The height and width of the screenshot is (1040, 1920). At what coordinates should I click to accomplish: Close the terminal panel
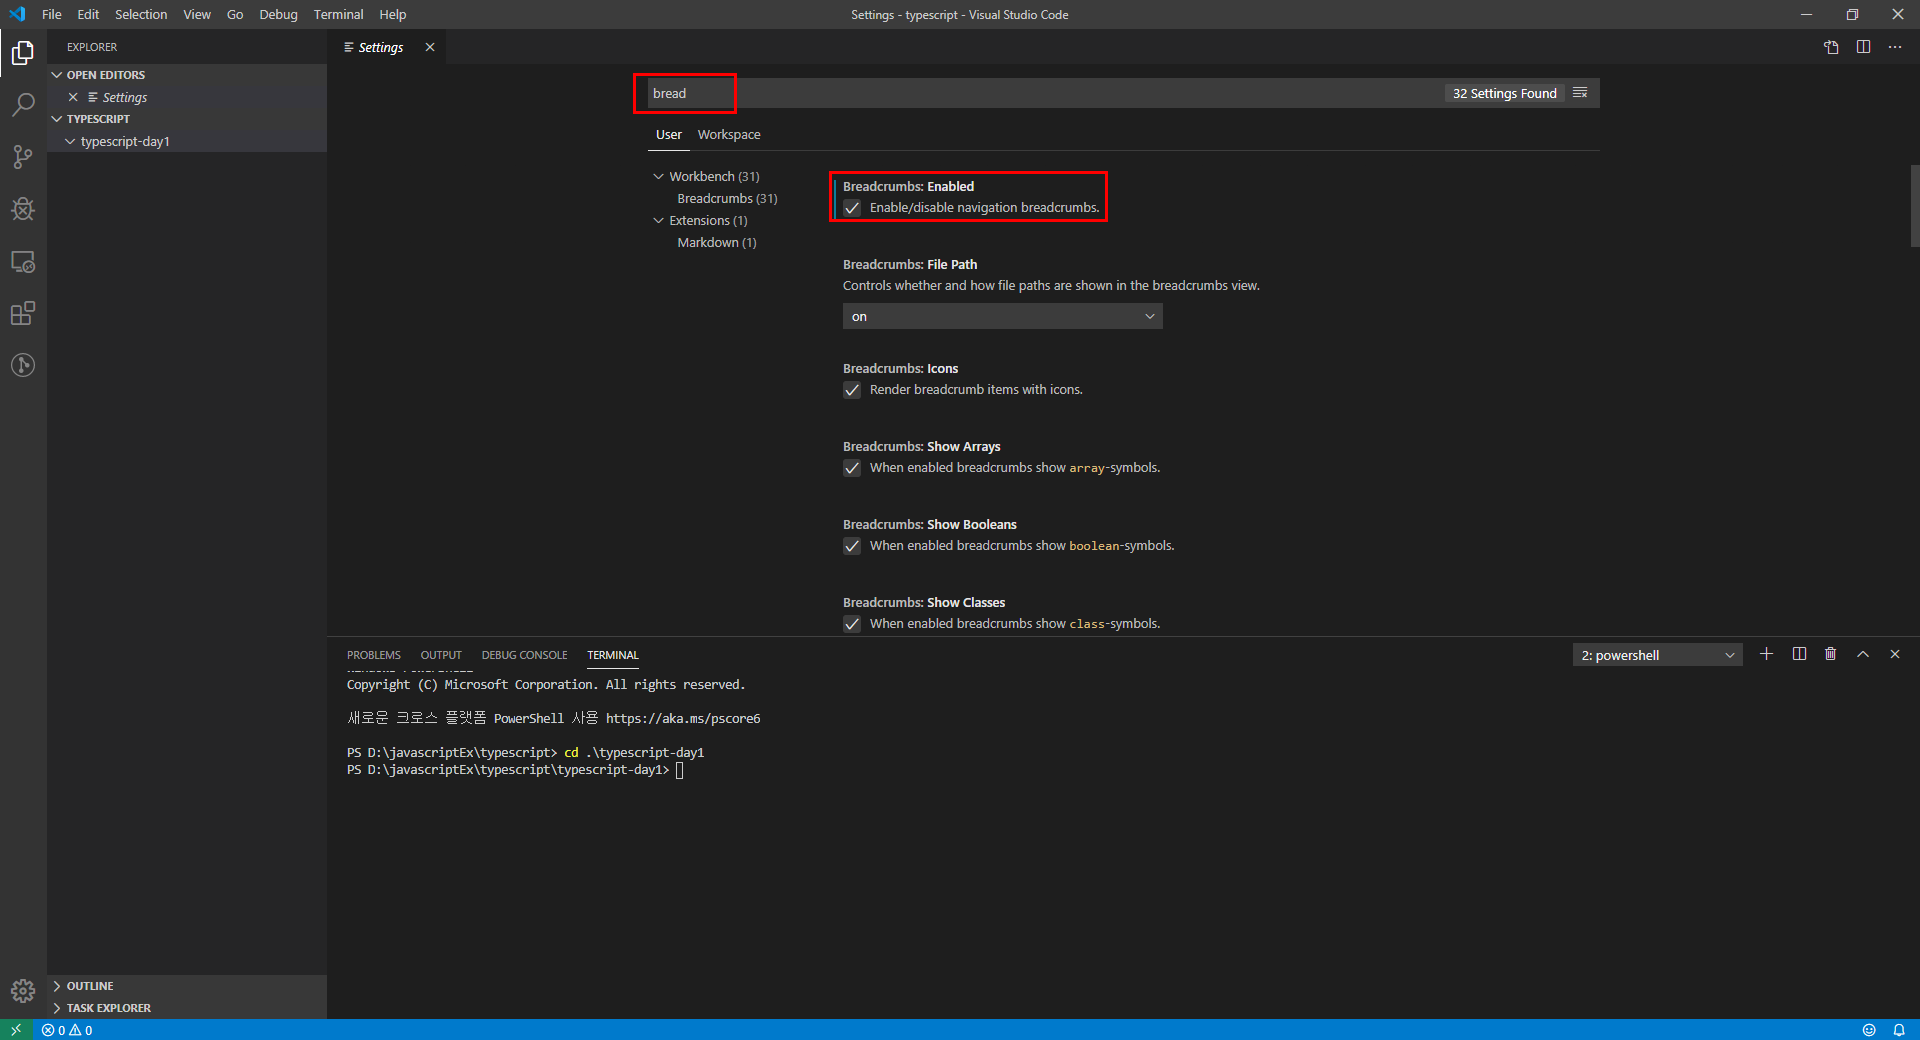tap(1895, 654)
